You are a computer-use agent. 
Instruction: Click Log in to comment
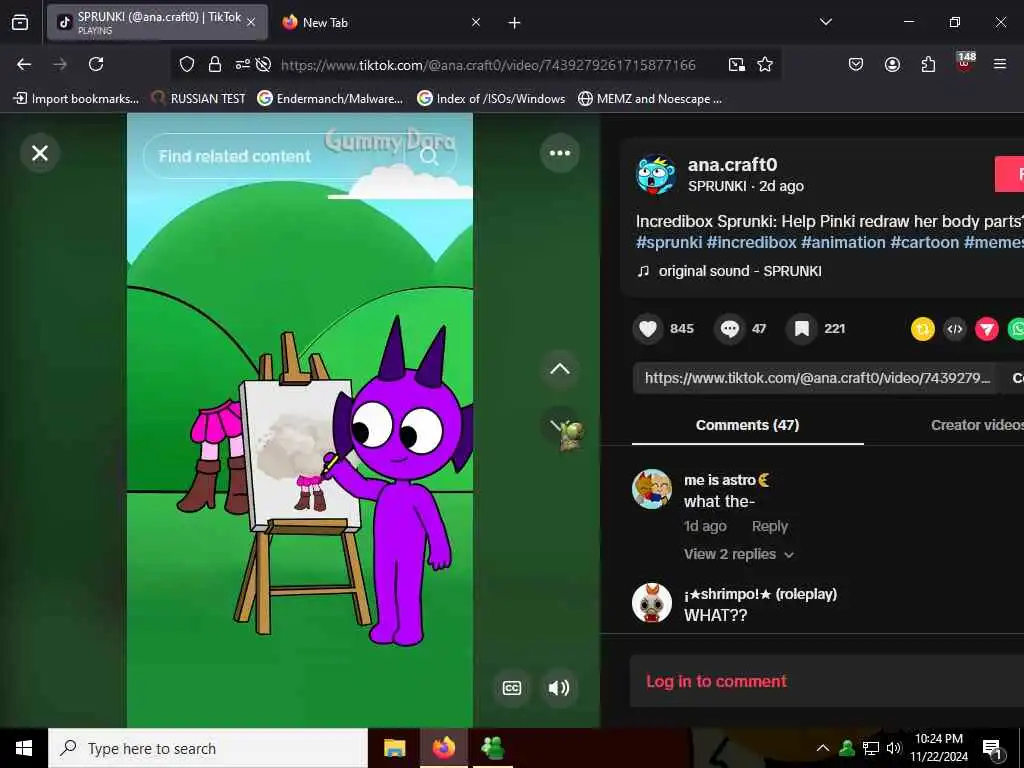tap(716, 681)
